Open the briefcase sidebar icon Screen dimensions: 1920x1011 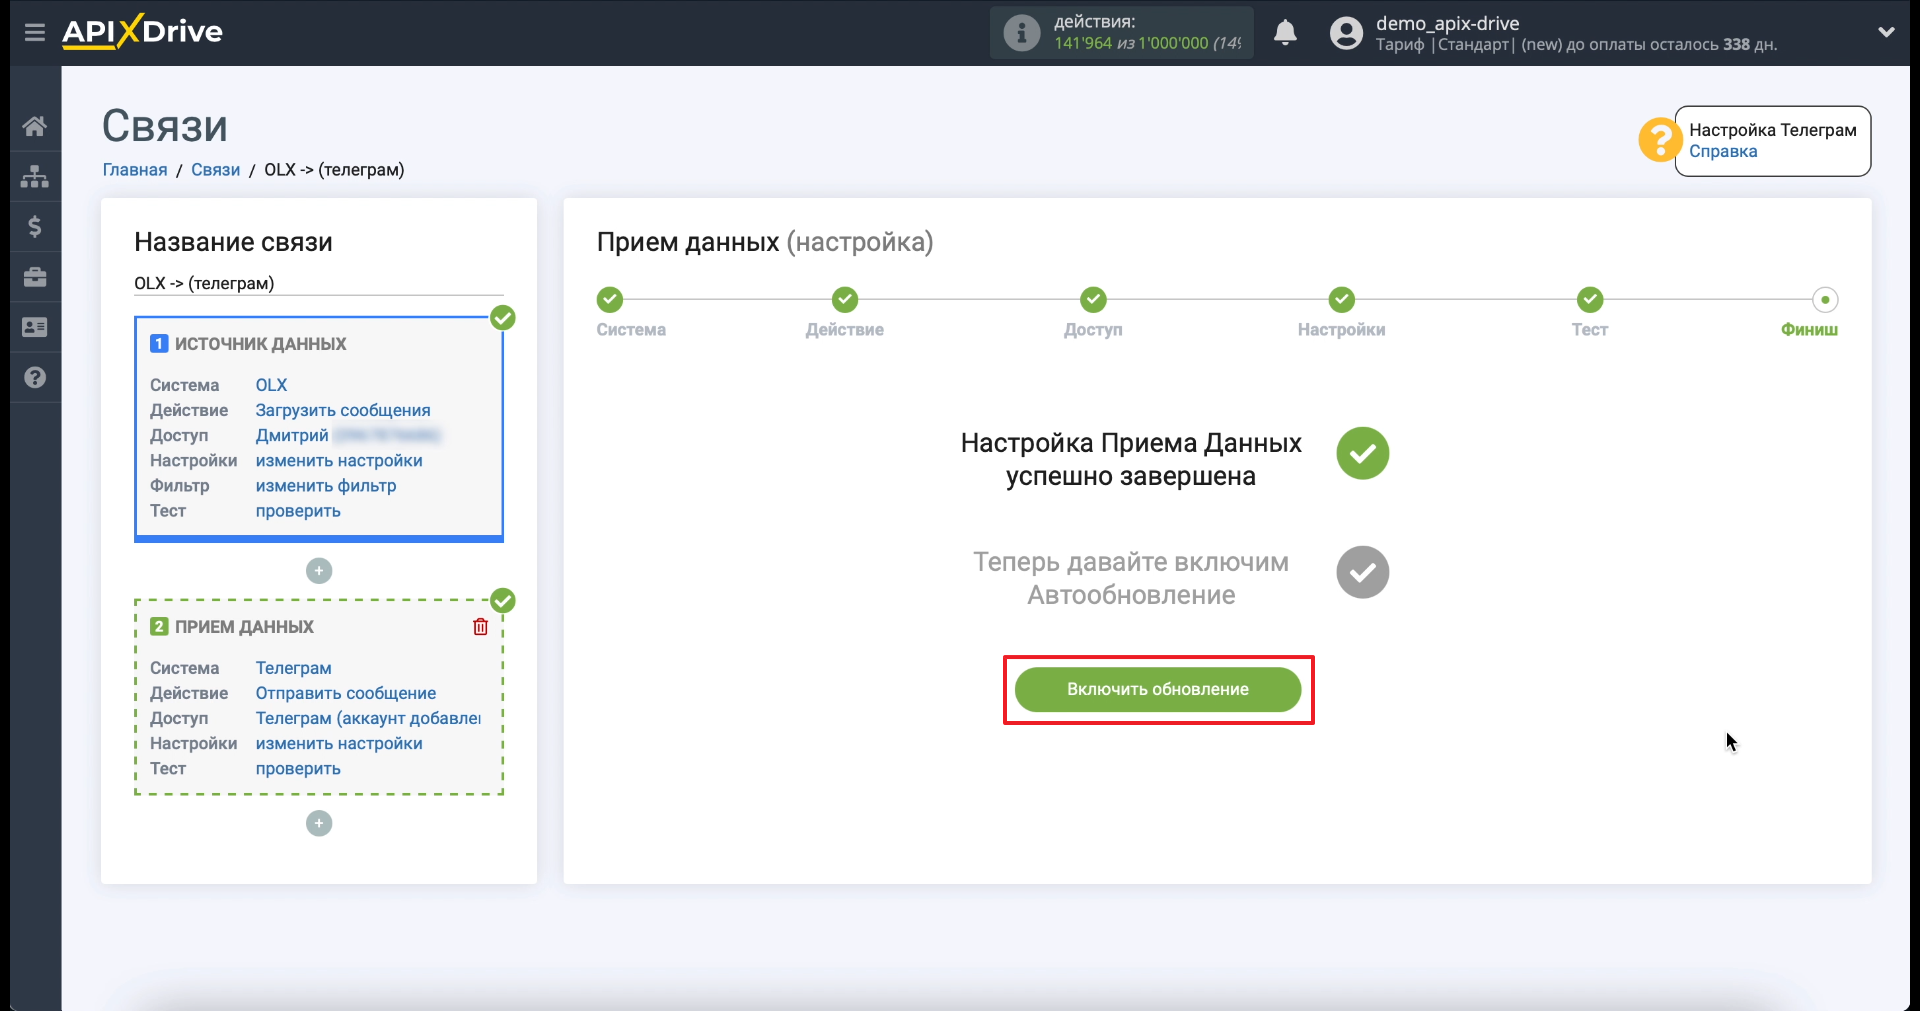[x=35, y=277]
